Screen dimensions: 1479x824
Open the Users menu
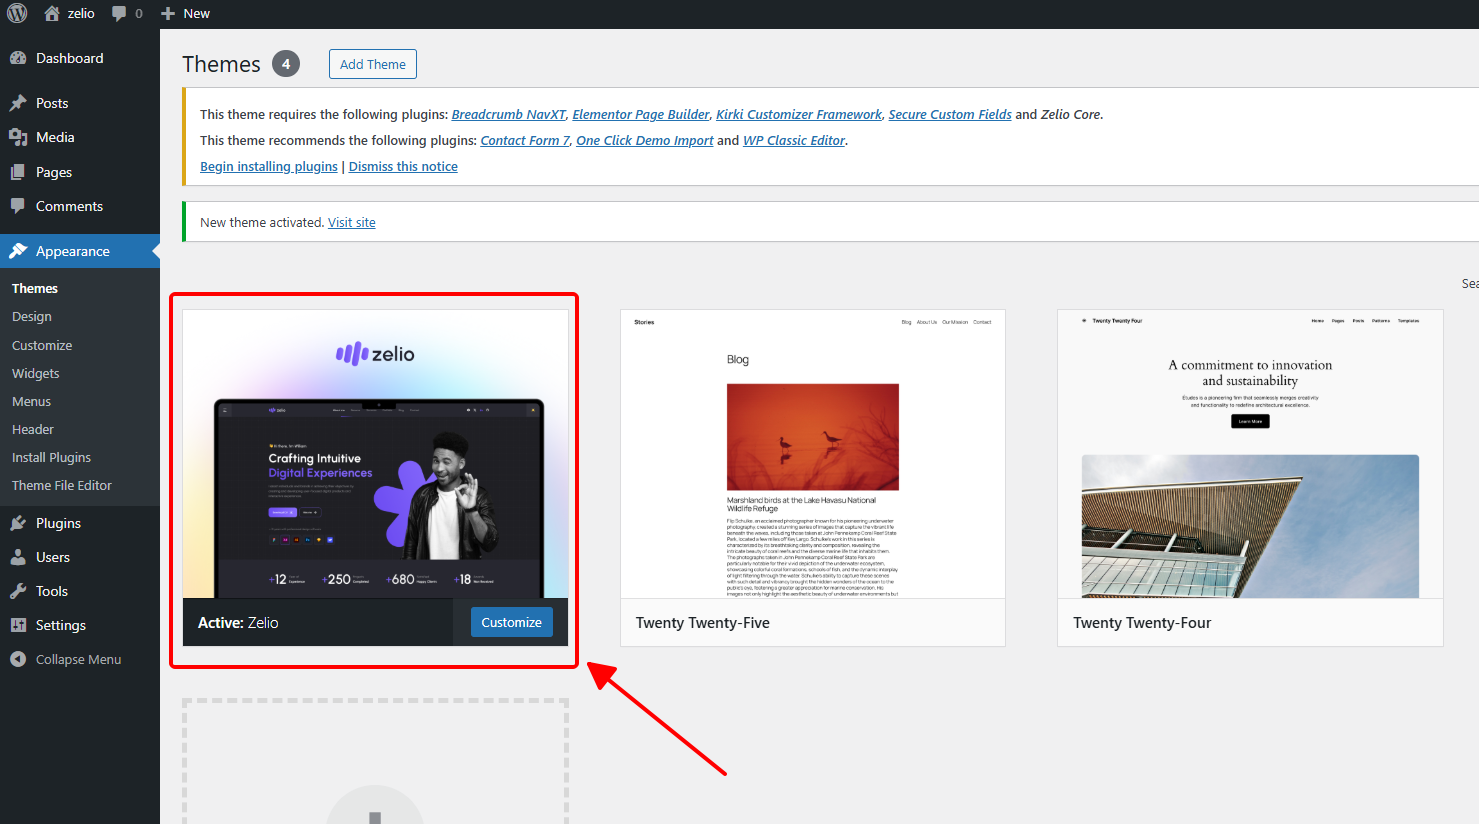pos(80,557)
